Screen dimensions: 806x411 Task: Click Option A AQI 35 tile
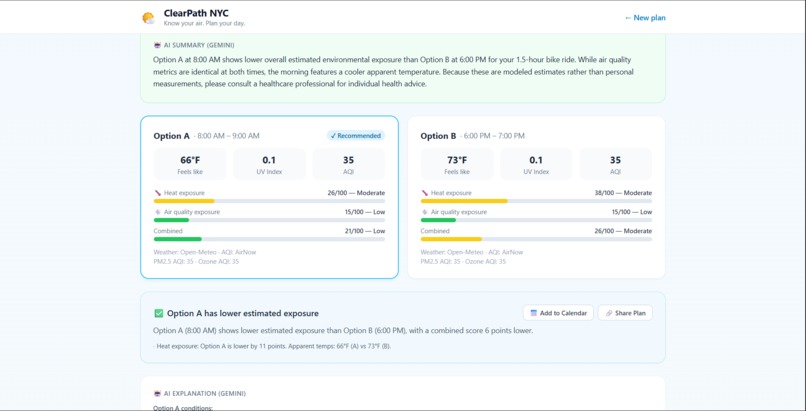[x=349, y=164]
